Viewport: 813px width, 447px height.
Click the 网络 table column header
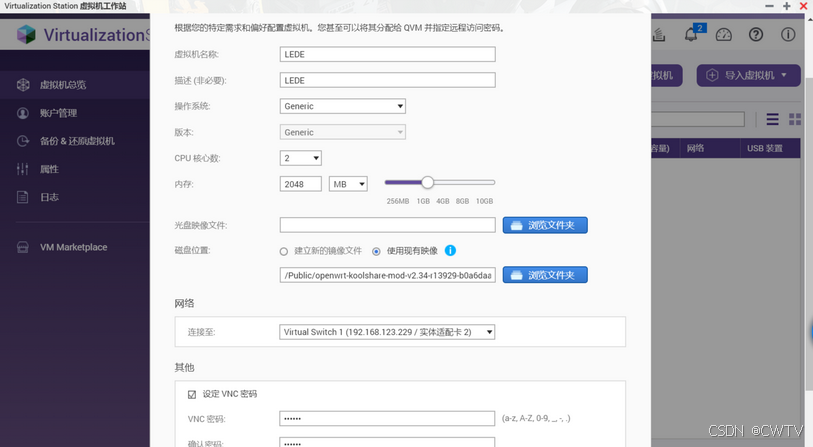695,148
